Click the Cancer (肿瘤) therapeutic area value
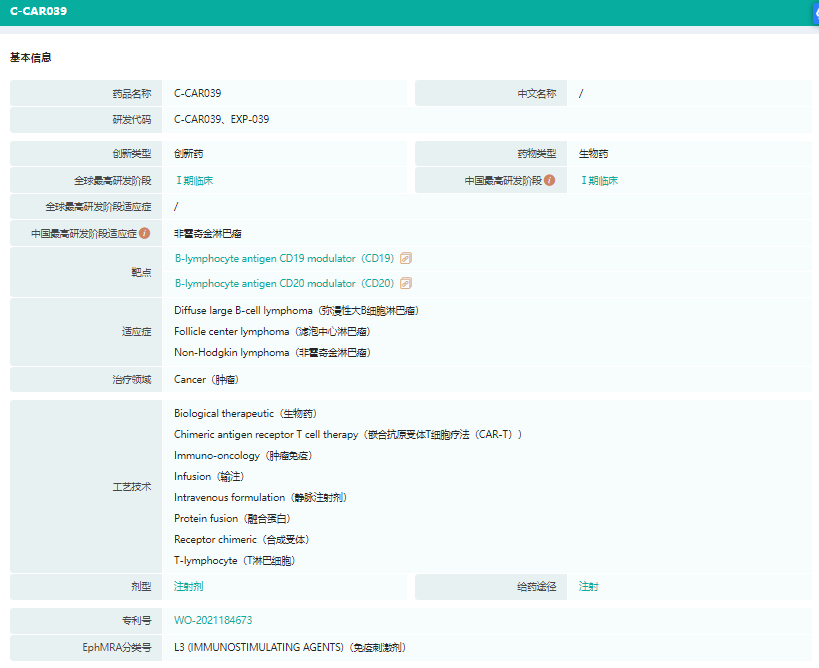The height and width of the screenshot is (668, 819). (206, 380)
